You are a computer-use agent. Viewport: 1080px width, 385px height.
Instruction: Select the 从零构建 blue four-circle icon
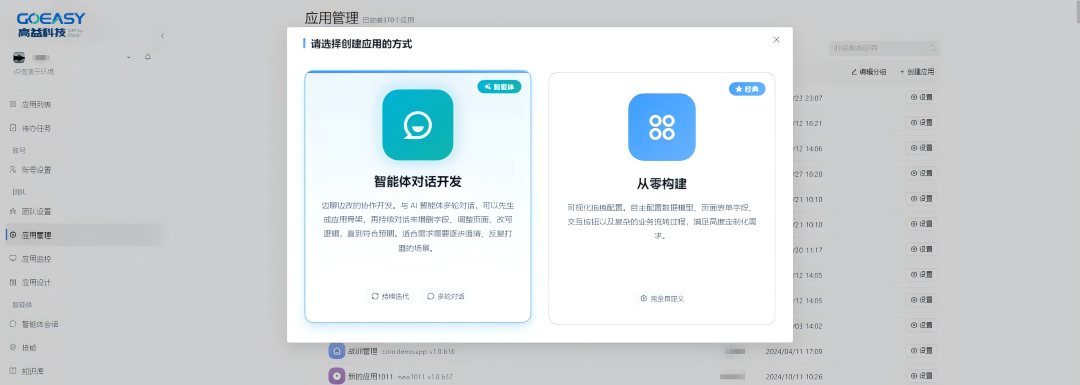pos(661,127)
